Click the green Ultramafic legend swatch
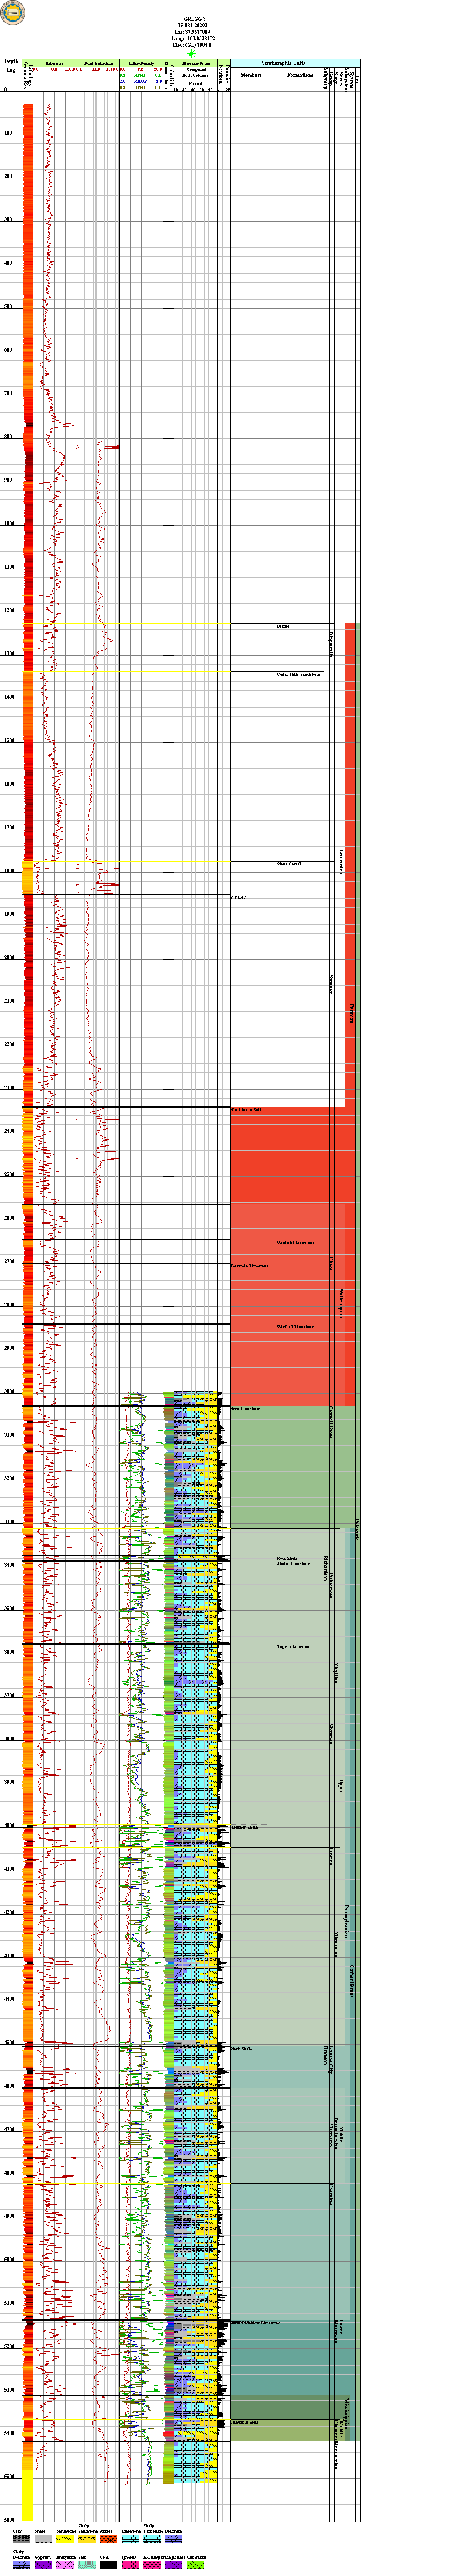Screen dimensions: 469x2576 pos(196,2565)
